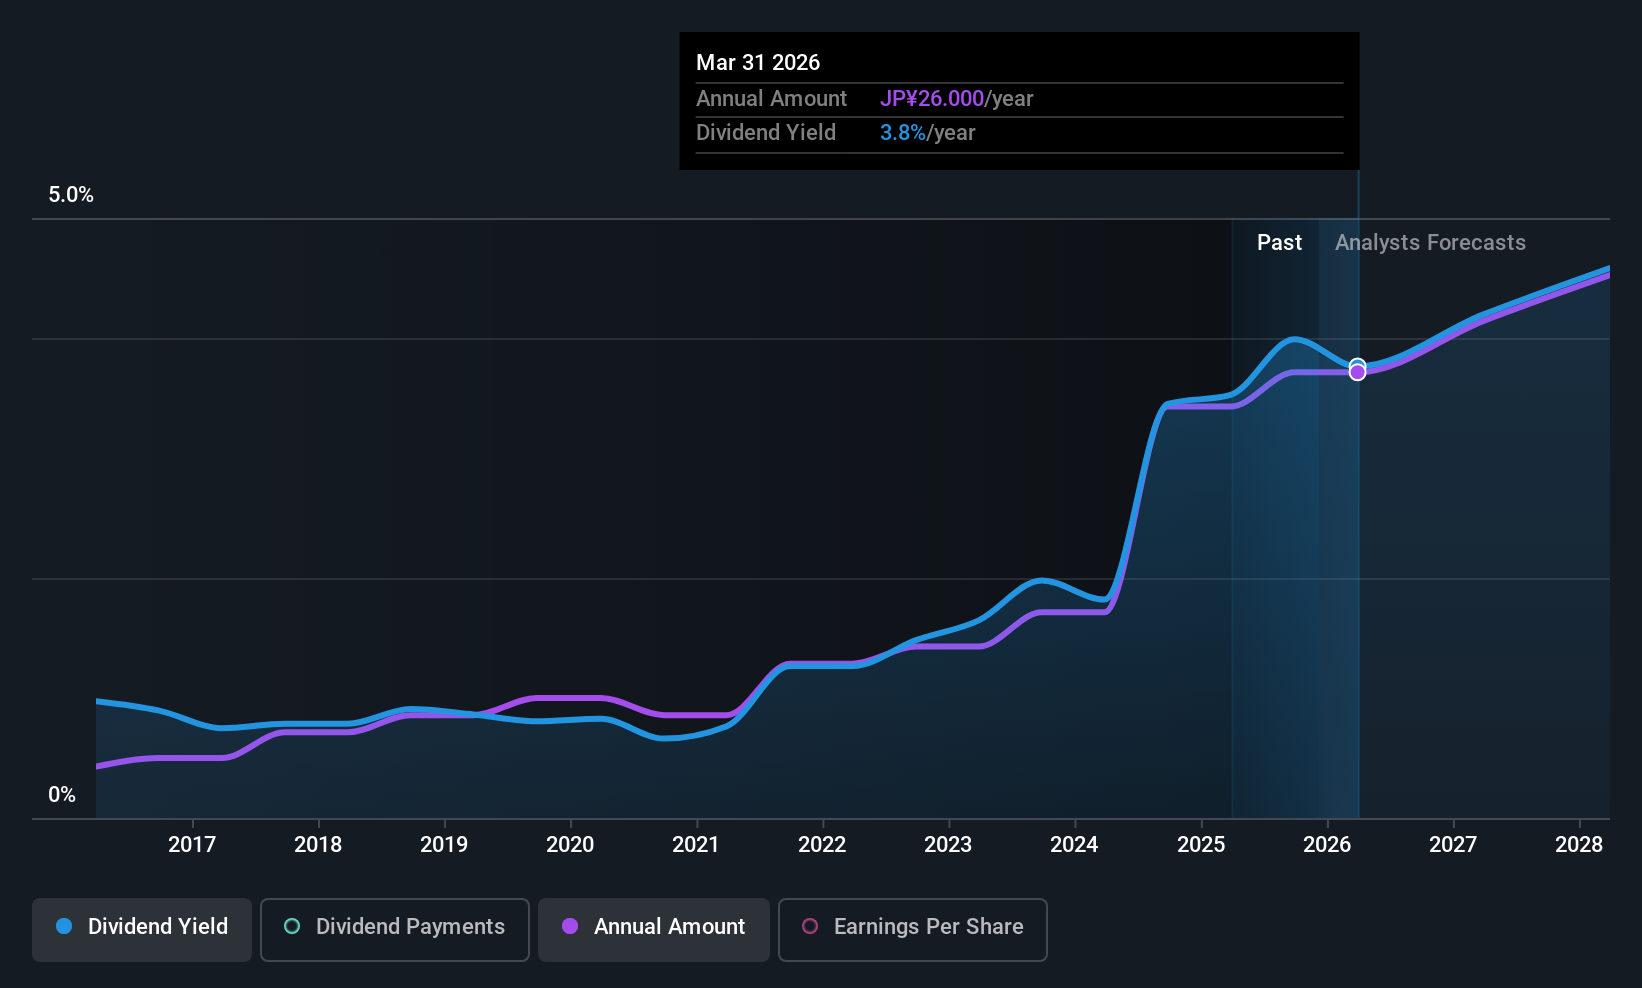Image resolution: width=1642 pixels, height=988 pixels.
Task: Click the 2017 x-axis year label
Action: (192, 845)
